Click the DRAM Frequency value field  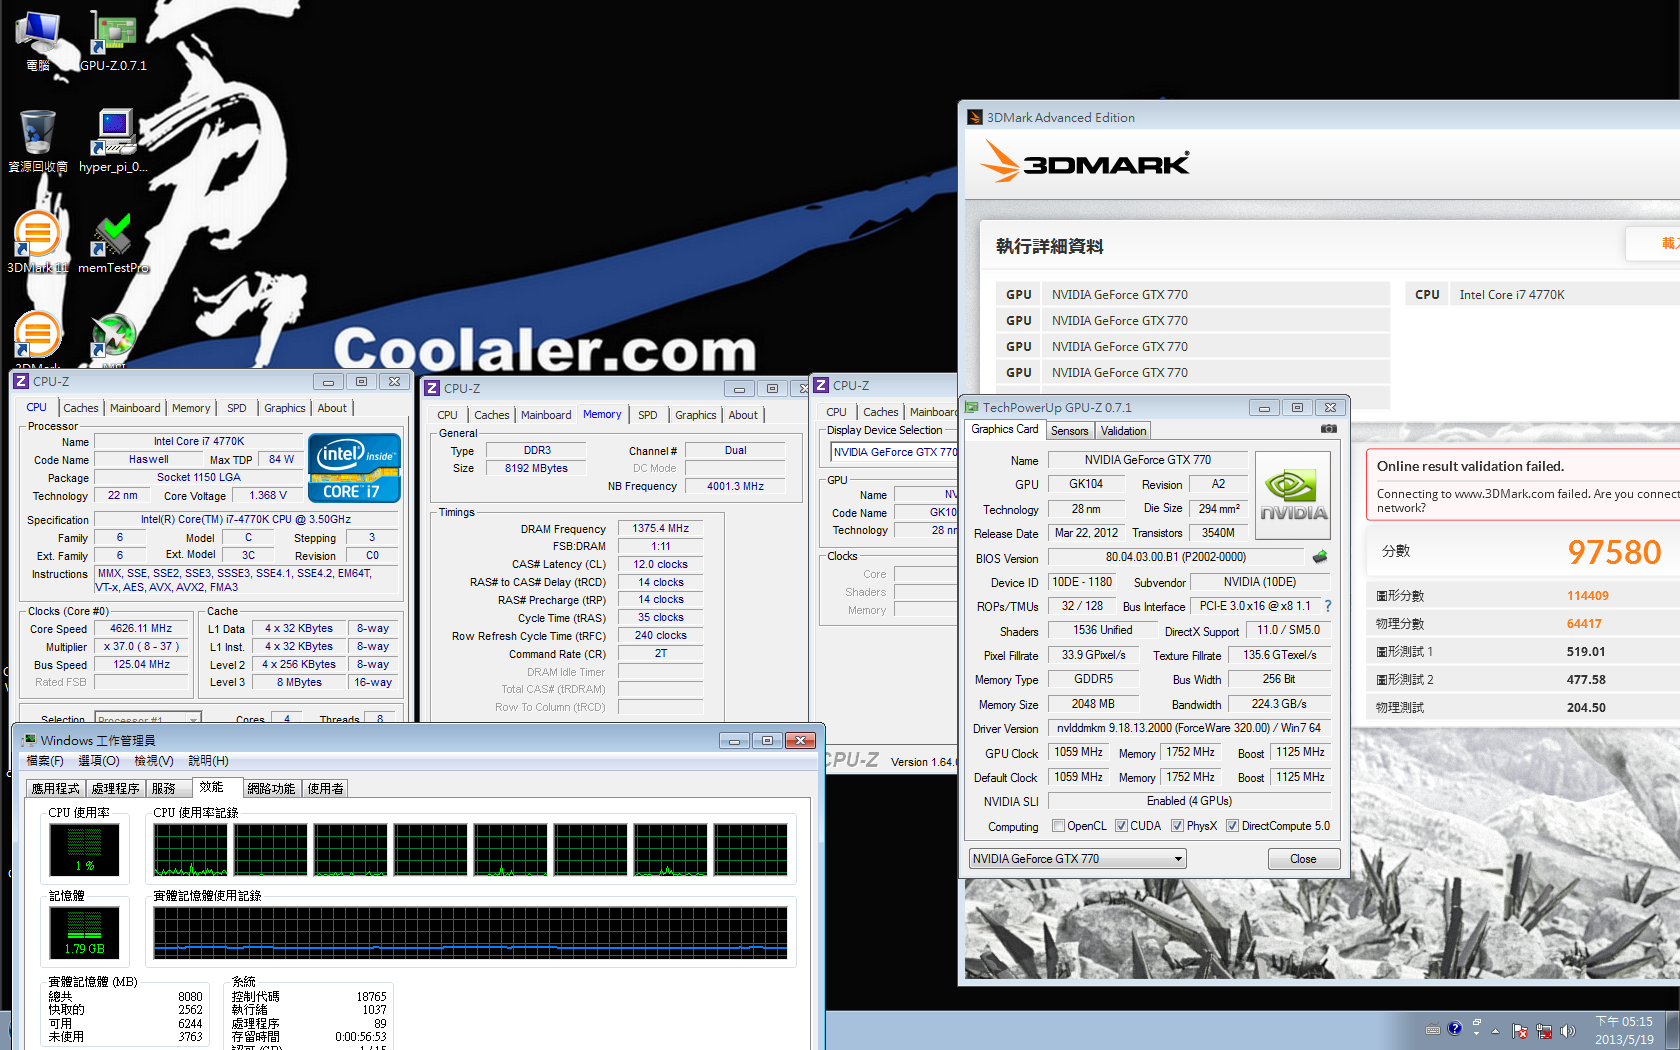point(660,528)
